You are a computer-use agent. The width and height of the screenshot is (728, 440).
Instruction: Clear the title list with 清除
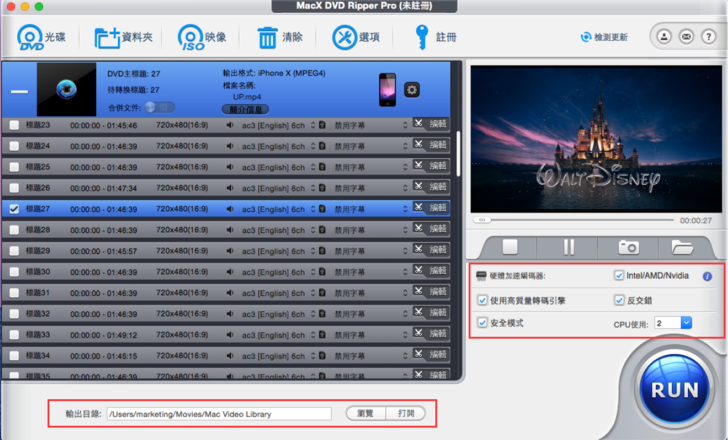point(280,37)
